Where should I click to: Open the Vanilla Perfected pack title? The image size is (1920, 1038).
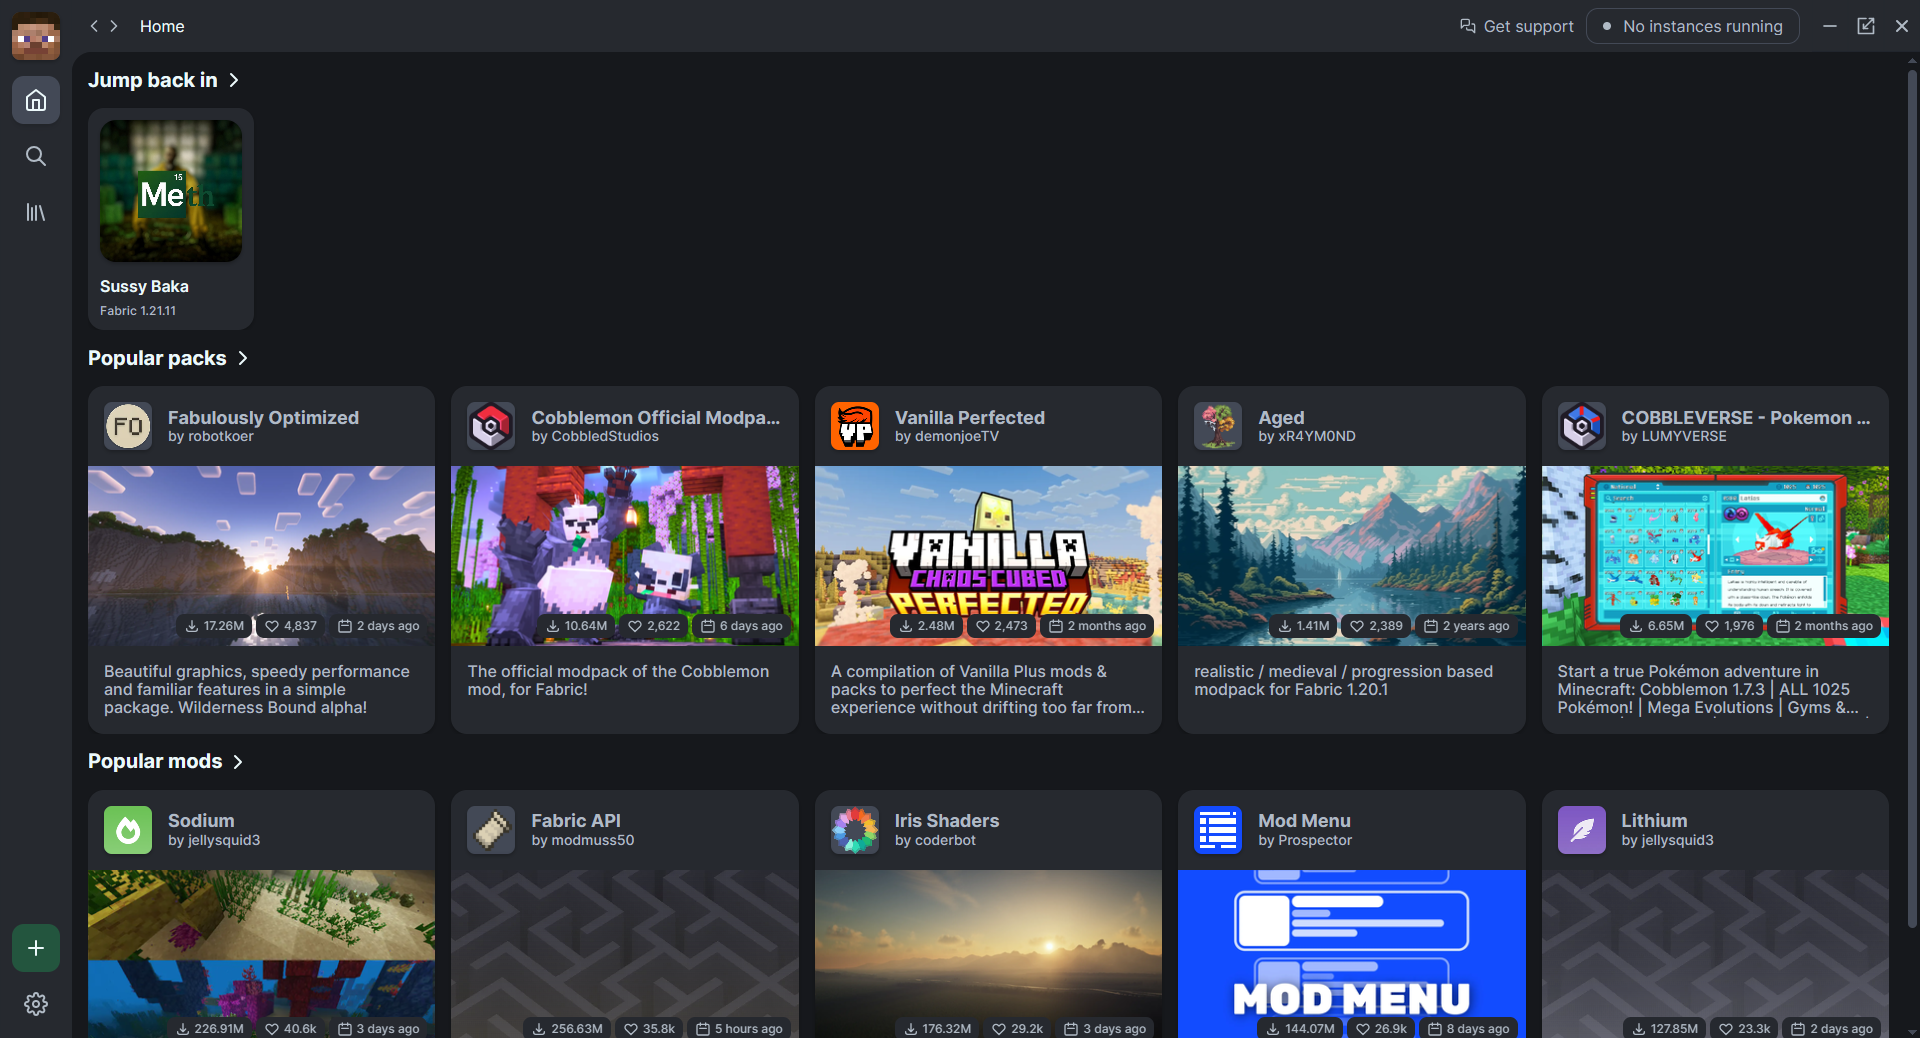[x=969, y=418]
